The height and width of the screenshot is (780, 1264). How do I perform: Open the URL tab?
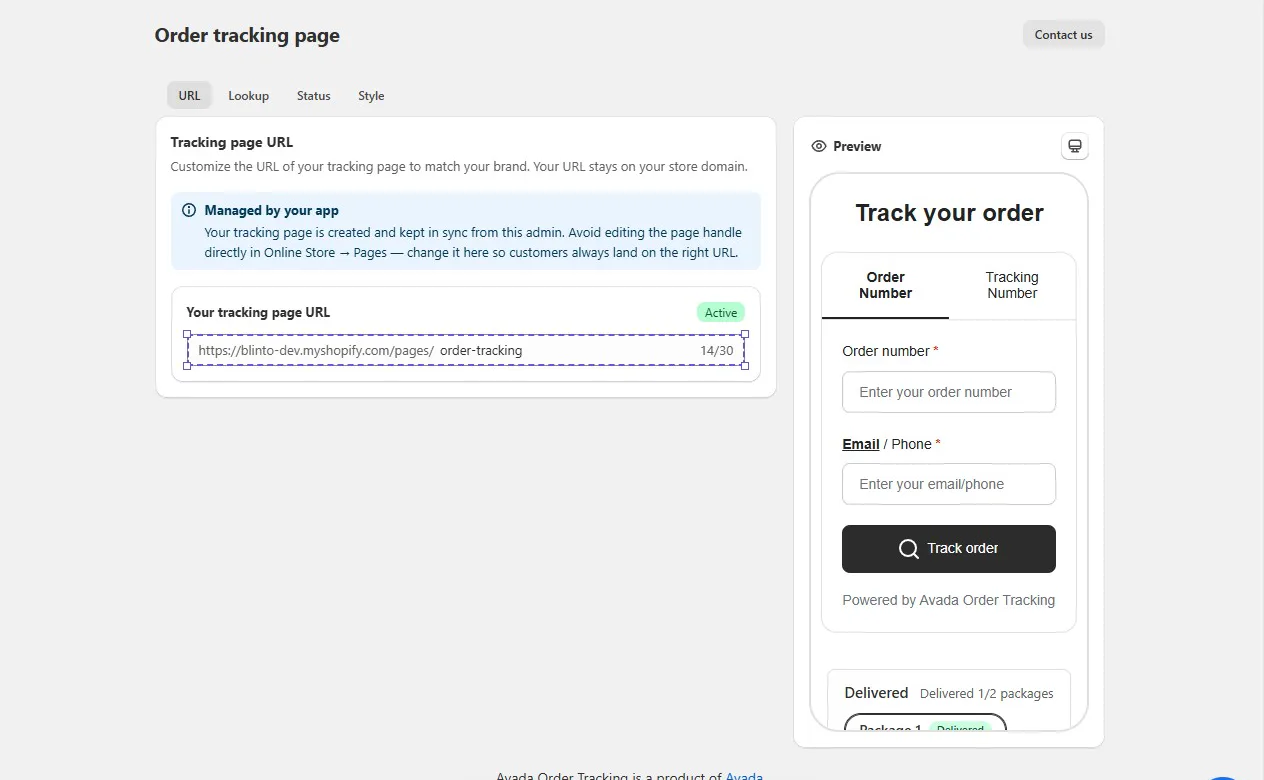pyautogui.click(x=189, y=96)
